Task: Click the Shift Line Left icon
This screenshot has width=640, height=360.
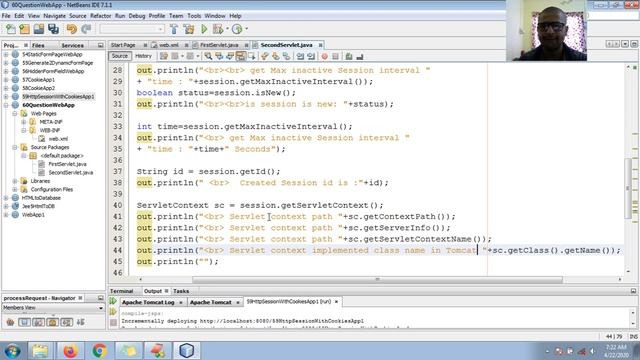Action: [300, 56]
